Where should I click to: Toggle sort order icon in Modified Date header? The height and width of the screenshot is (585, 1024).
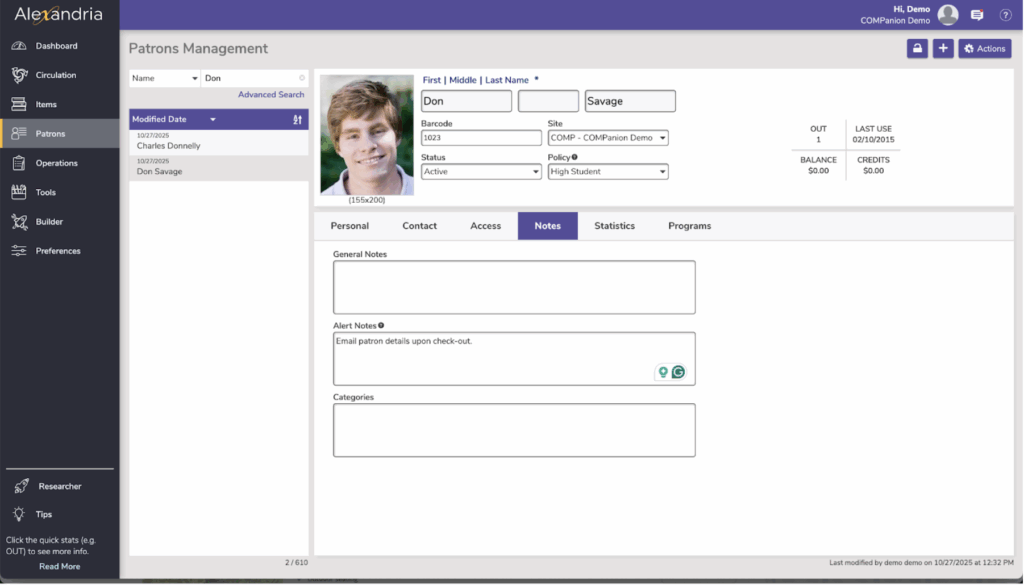click(x=297, y=120)
